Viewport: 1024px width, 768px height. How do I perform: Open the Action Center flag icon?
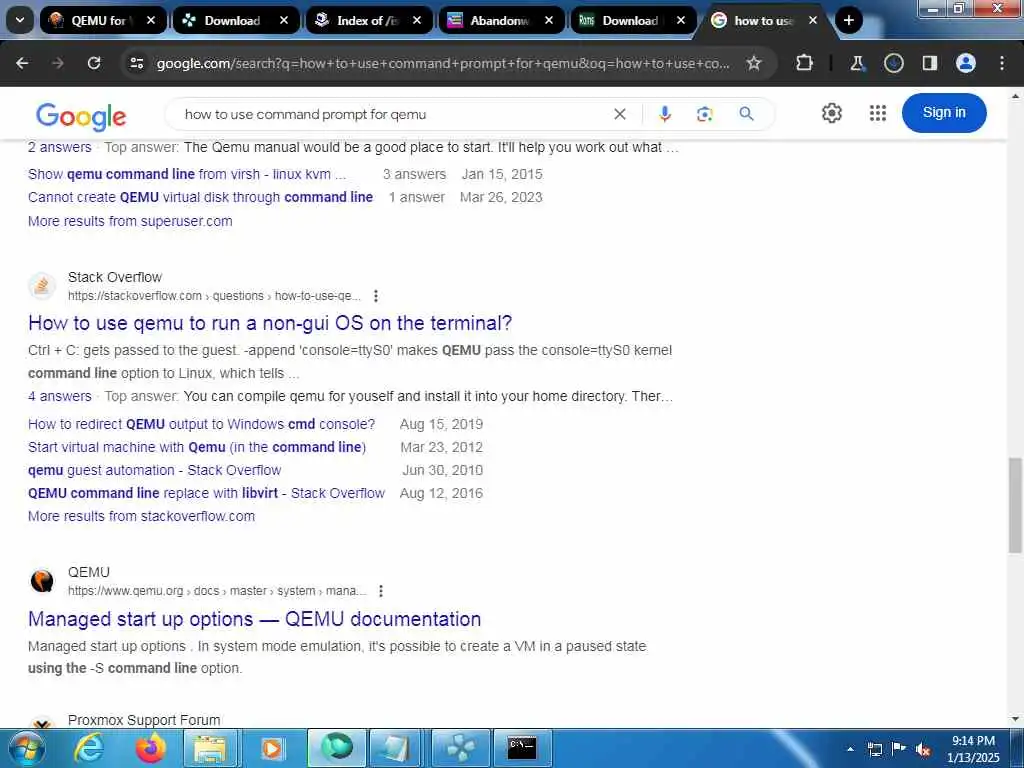click(899, 749)
